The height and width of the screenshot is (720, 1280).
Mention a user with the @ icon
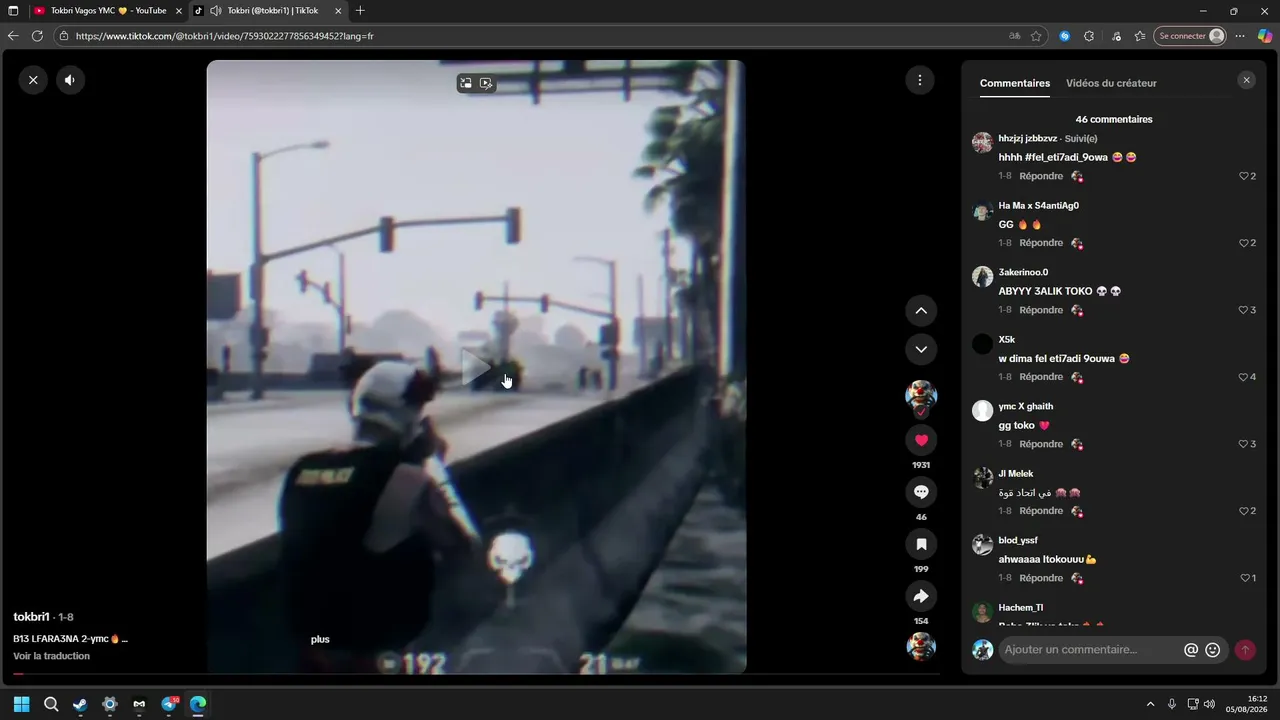(x=1191, y=650)
